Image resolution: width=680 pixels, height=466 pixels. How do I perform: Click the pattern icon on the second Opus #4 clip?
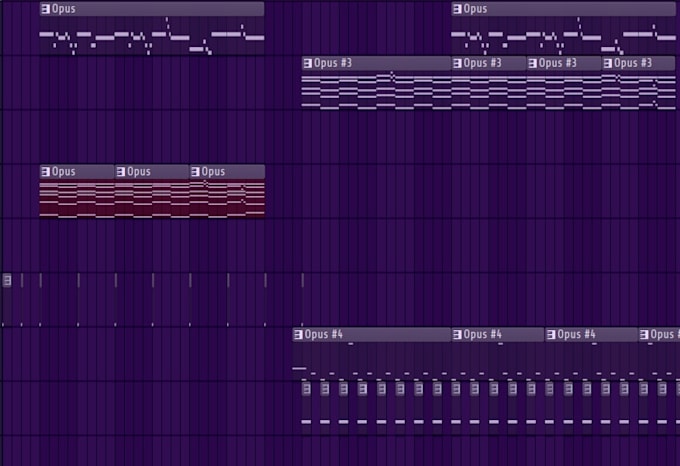(457, 335)
